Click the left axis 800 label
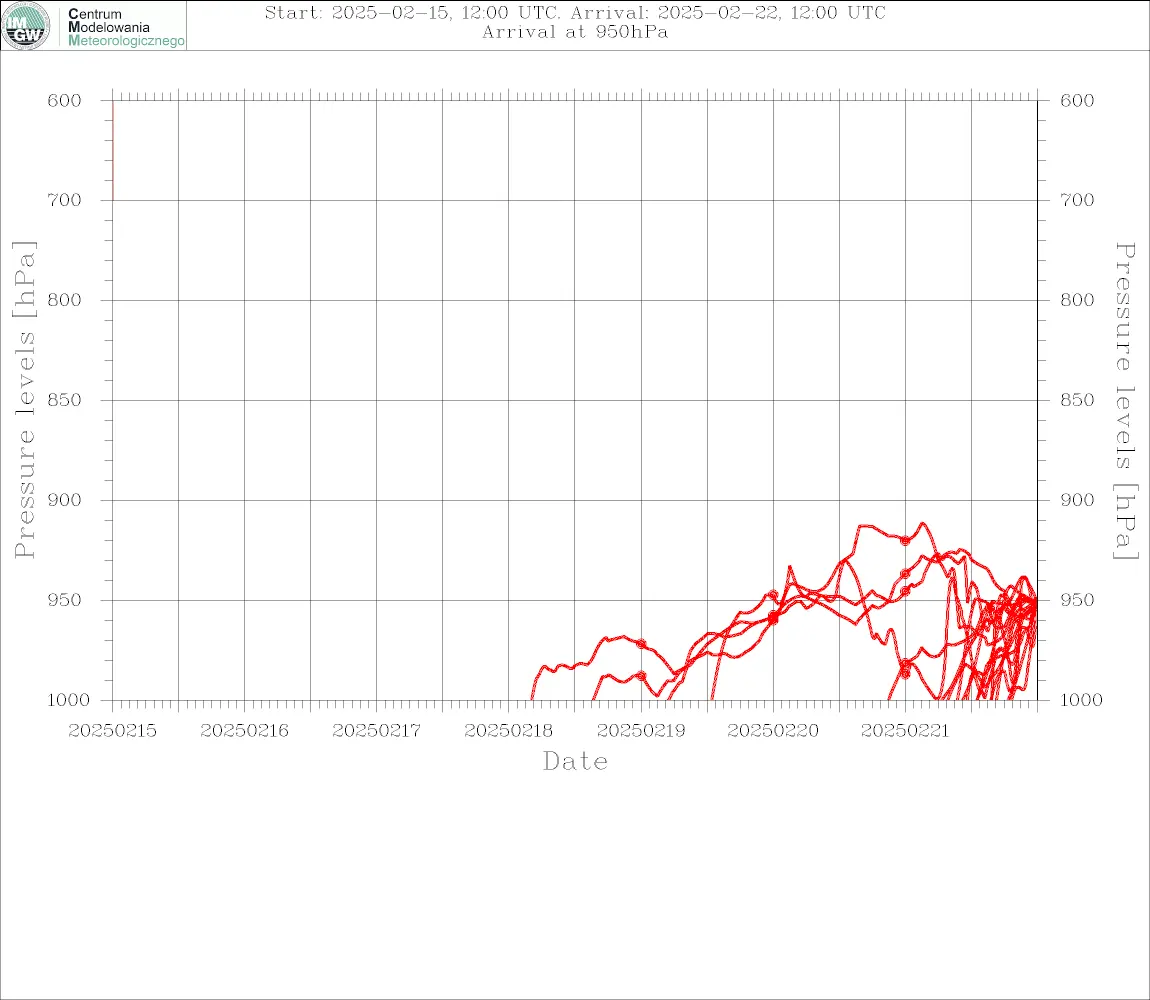The image size is (1150, 1000). (x=65, y=300)
